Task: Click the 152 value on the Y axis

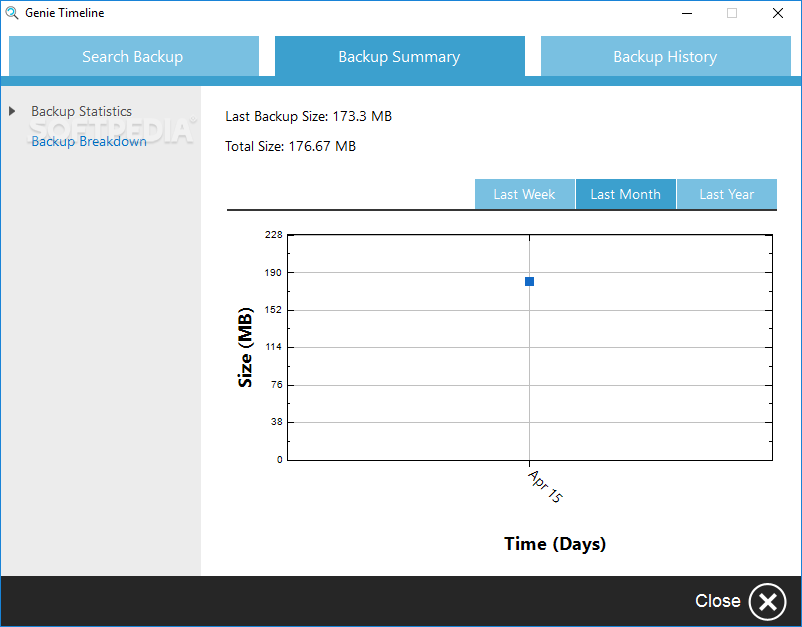Action: pos(274,310)
